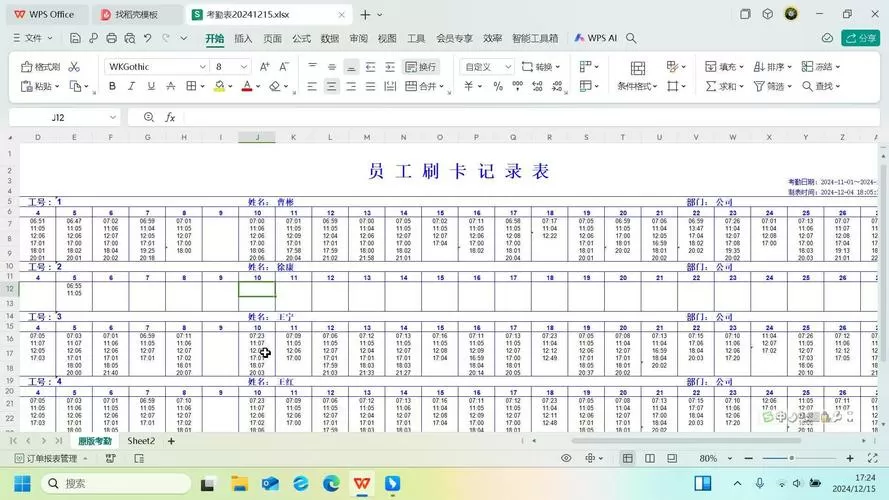Screen dimensions: 889x500
Task: Click the yellow fill color swatch
Action: point(219,86)
